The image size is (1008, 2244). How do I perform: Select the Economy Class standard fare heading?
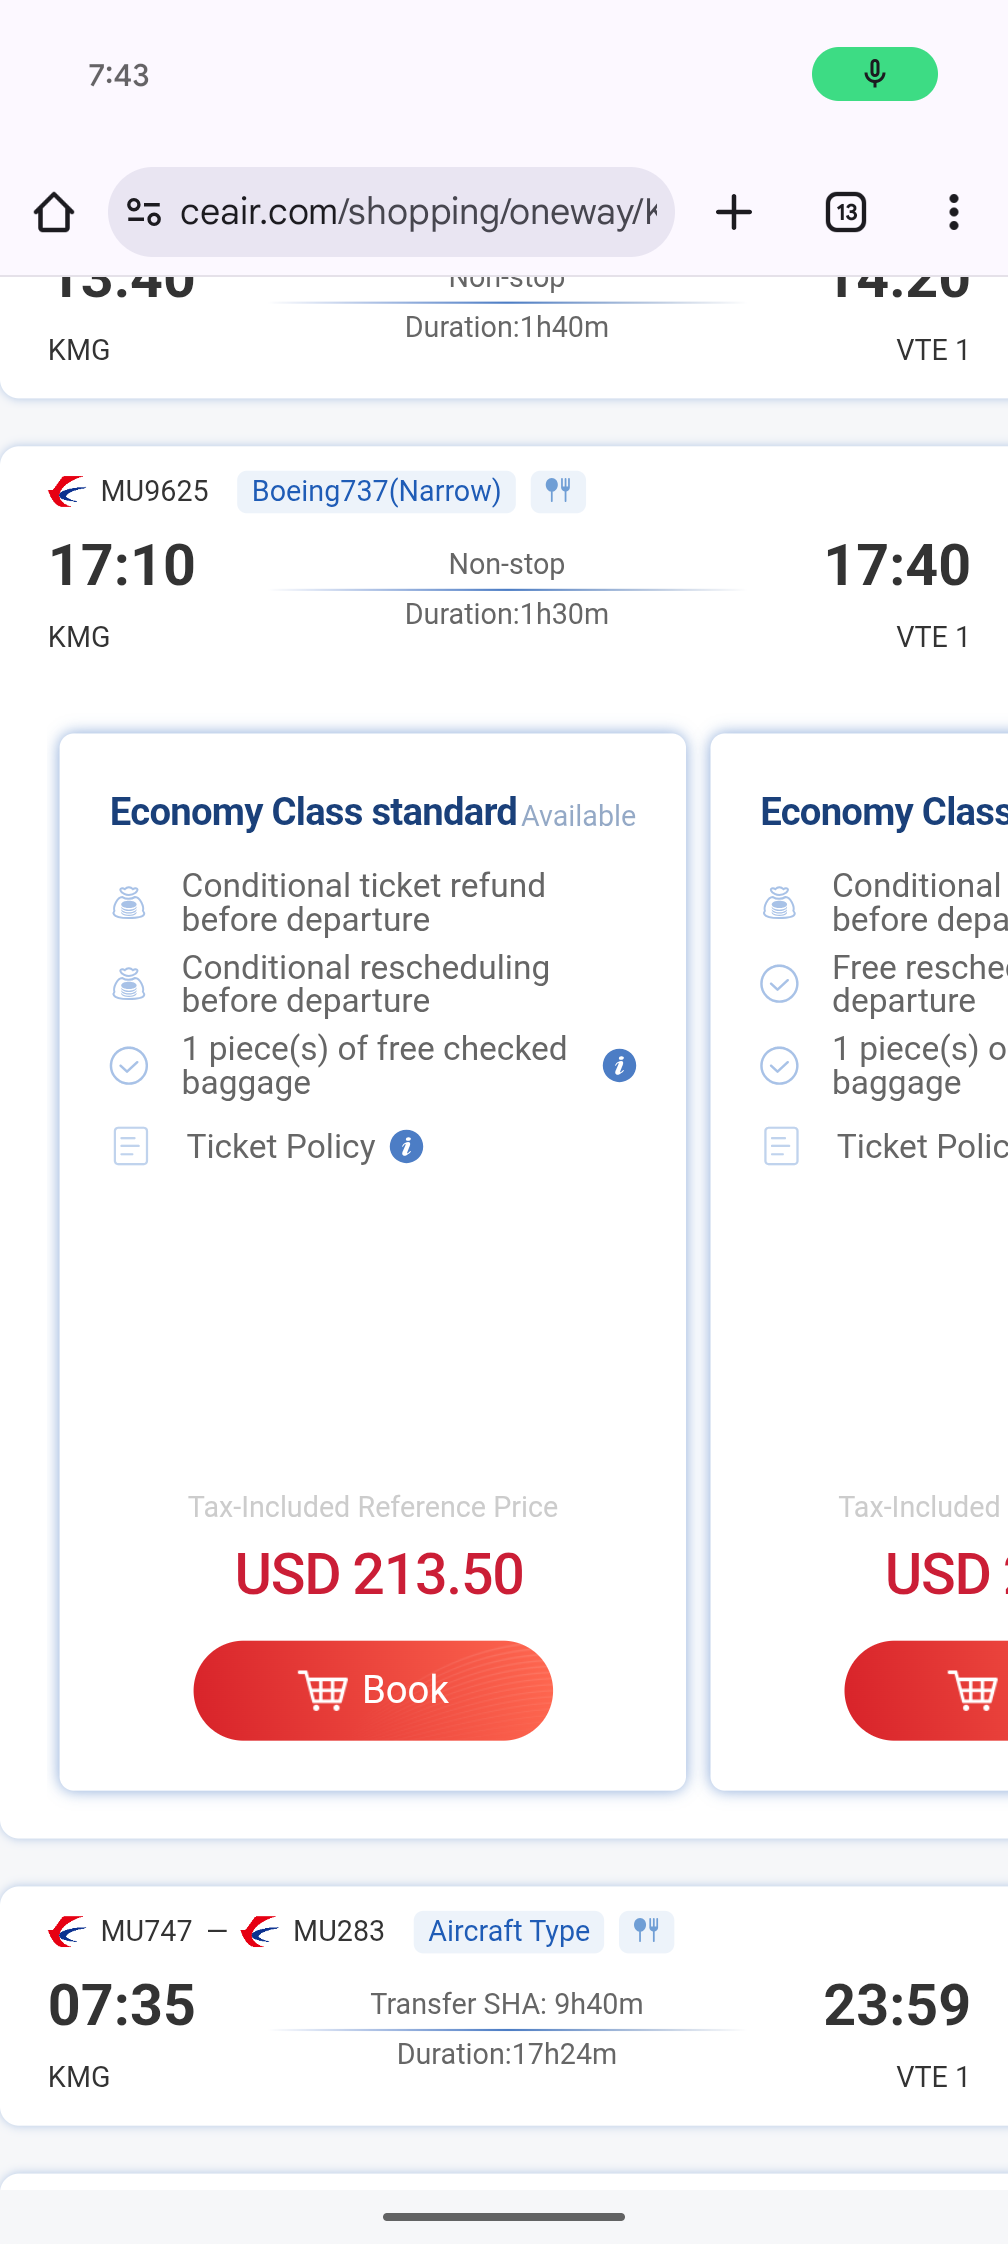coord(313,812)
